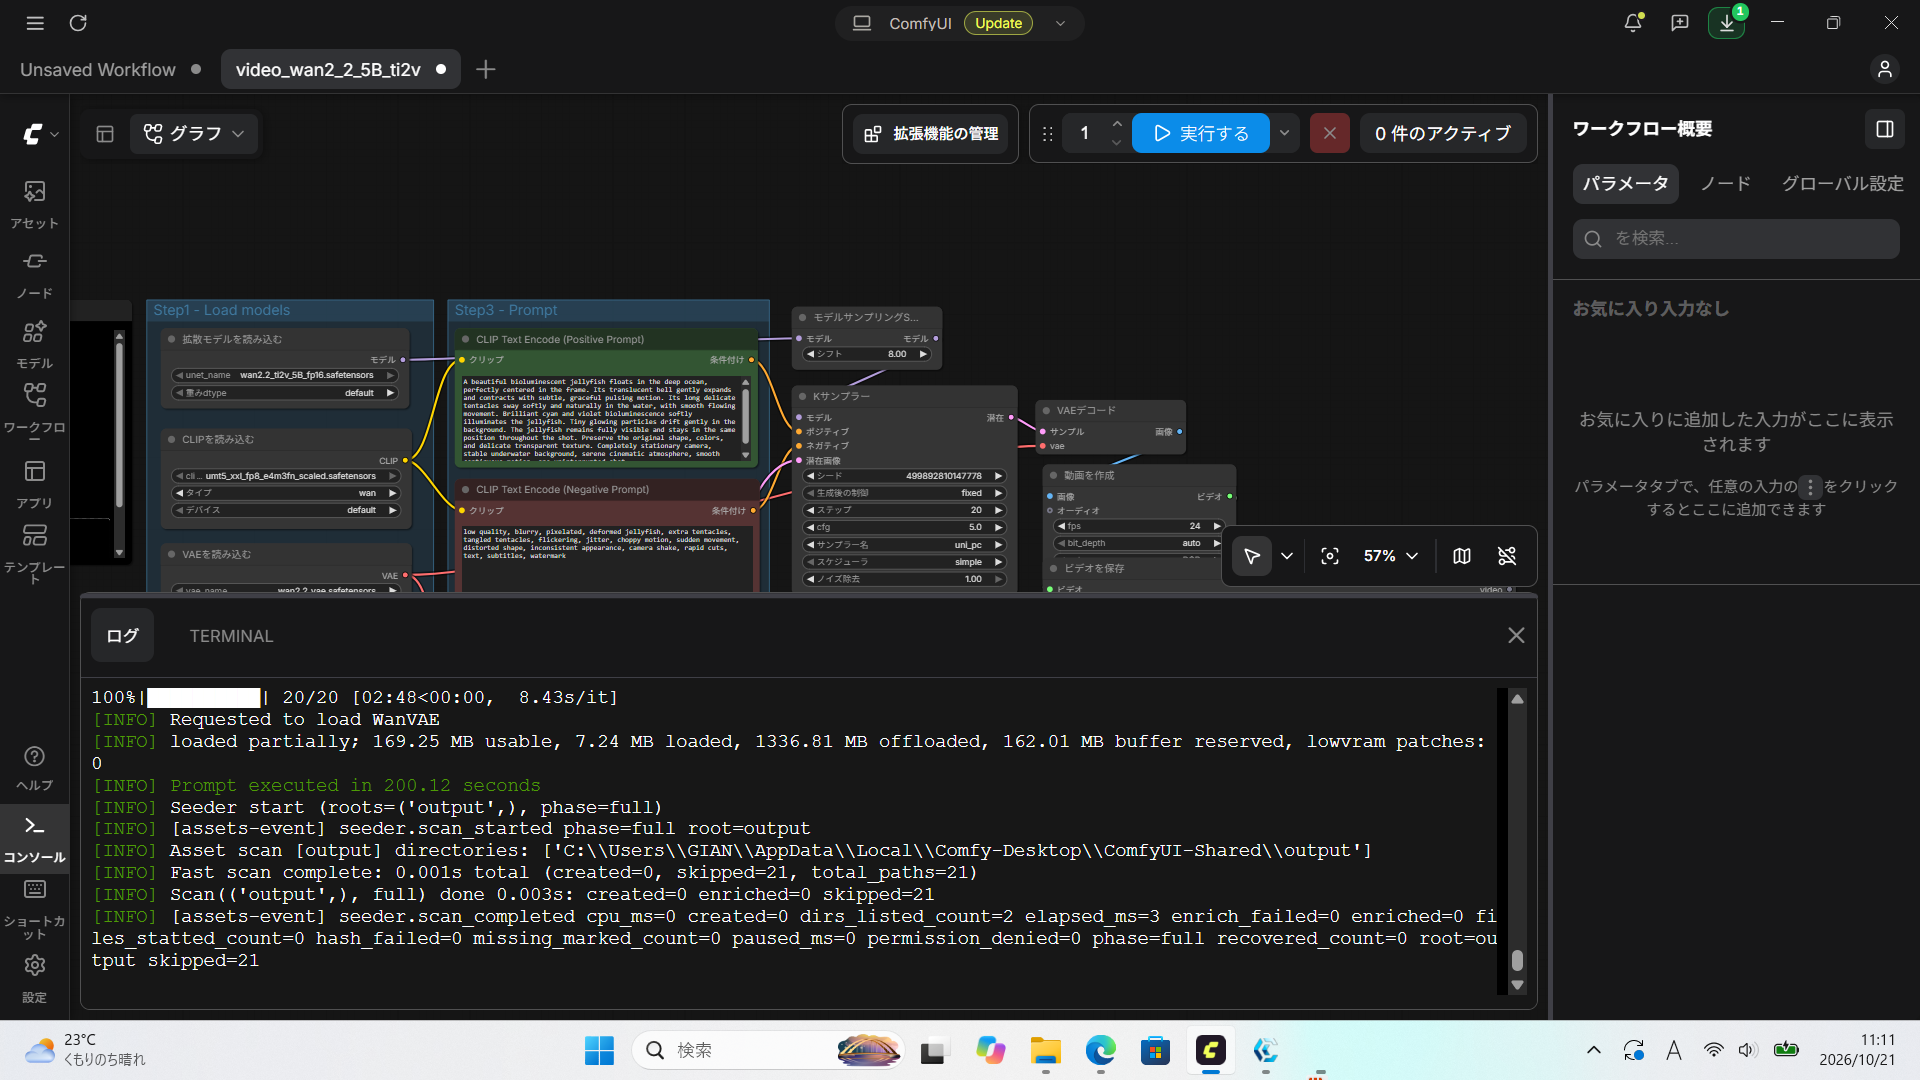Open File Explorer from taskbar
This screenshot has height=1080, width=1920.
click(x=1046, y=1050)
